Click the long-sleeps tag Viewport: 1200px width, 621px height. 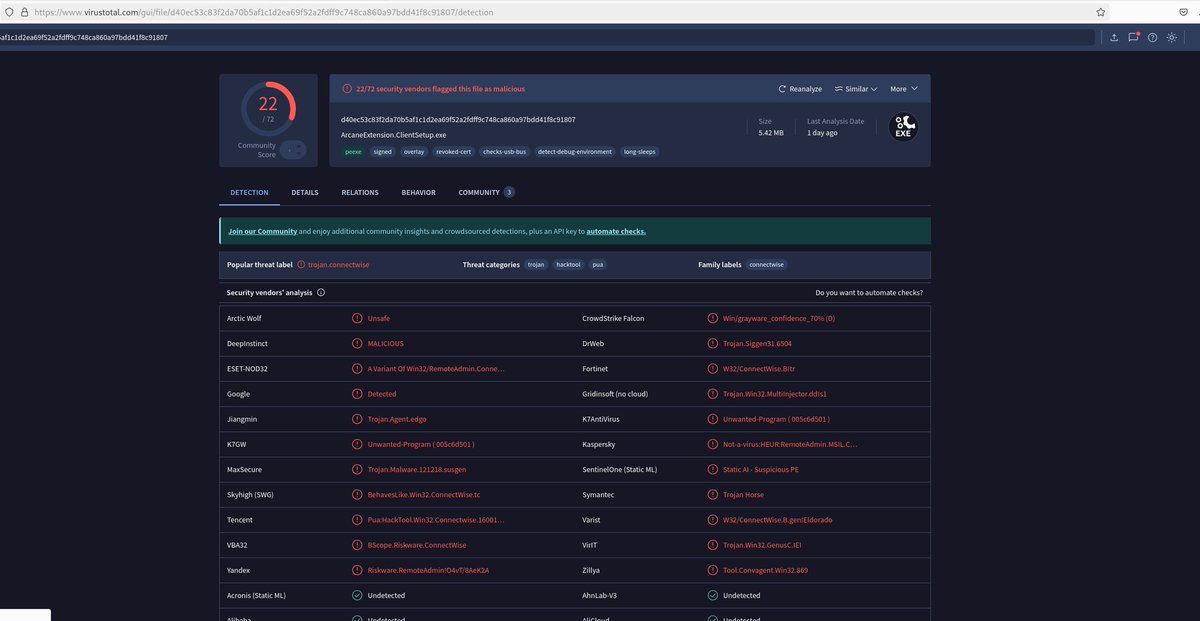coord(640,152)
